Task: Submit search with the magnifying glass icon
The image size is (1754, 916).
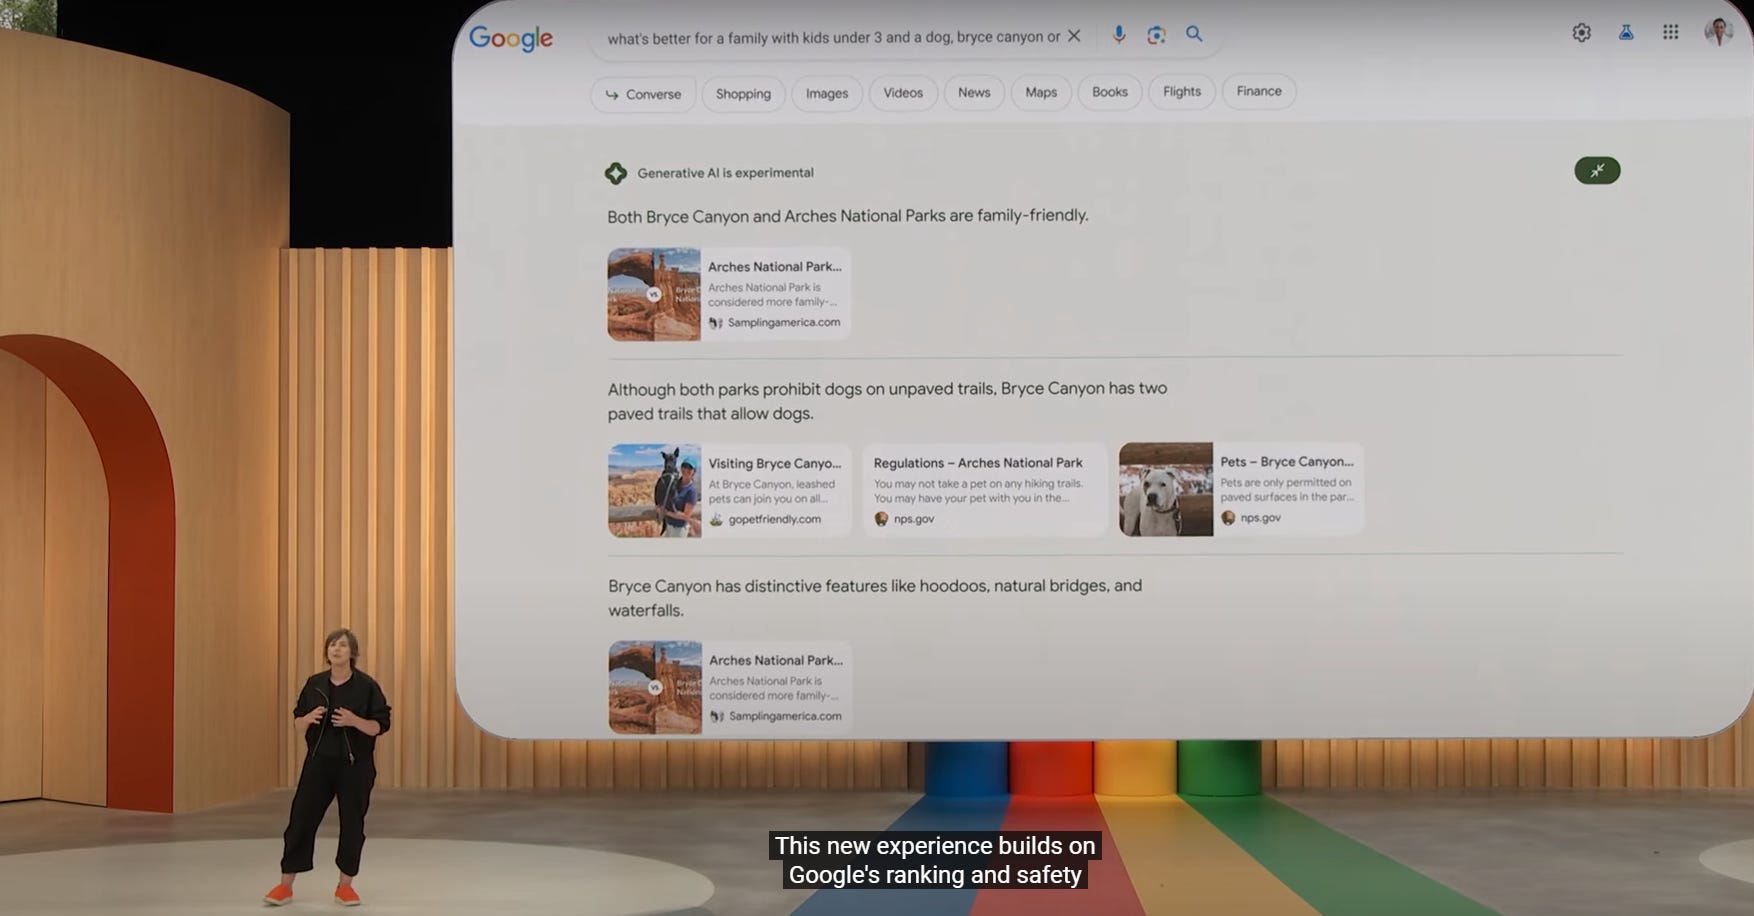Action: point(1194,34)
